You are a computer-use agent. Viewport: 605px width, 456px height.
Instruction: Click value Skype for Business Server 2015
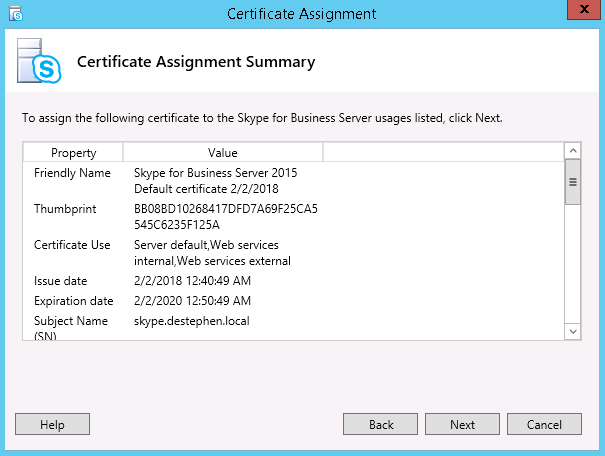coord(216,173)
